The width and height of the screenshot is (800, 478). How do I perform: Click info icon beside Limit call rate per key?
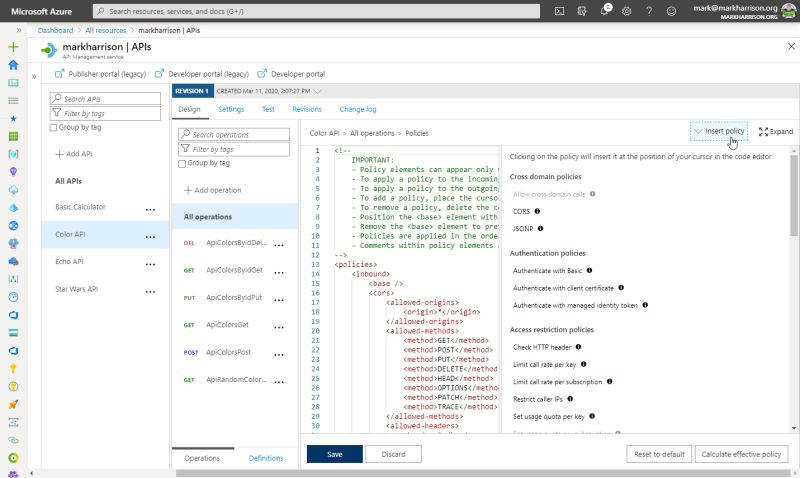pyautogui.click(x=584, y=364)
